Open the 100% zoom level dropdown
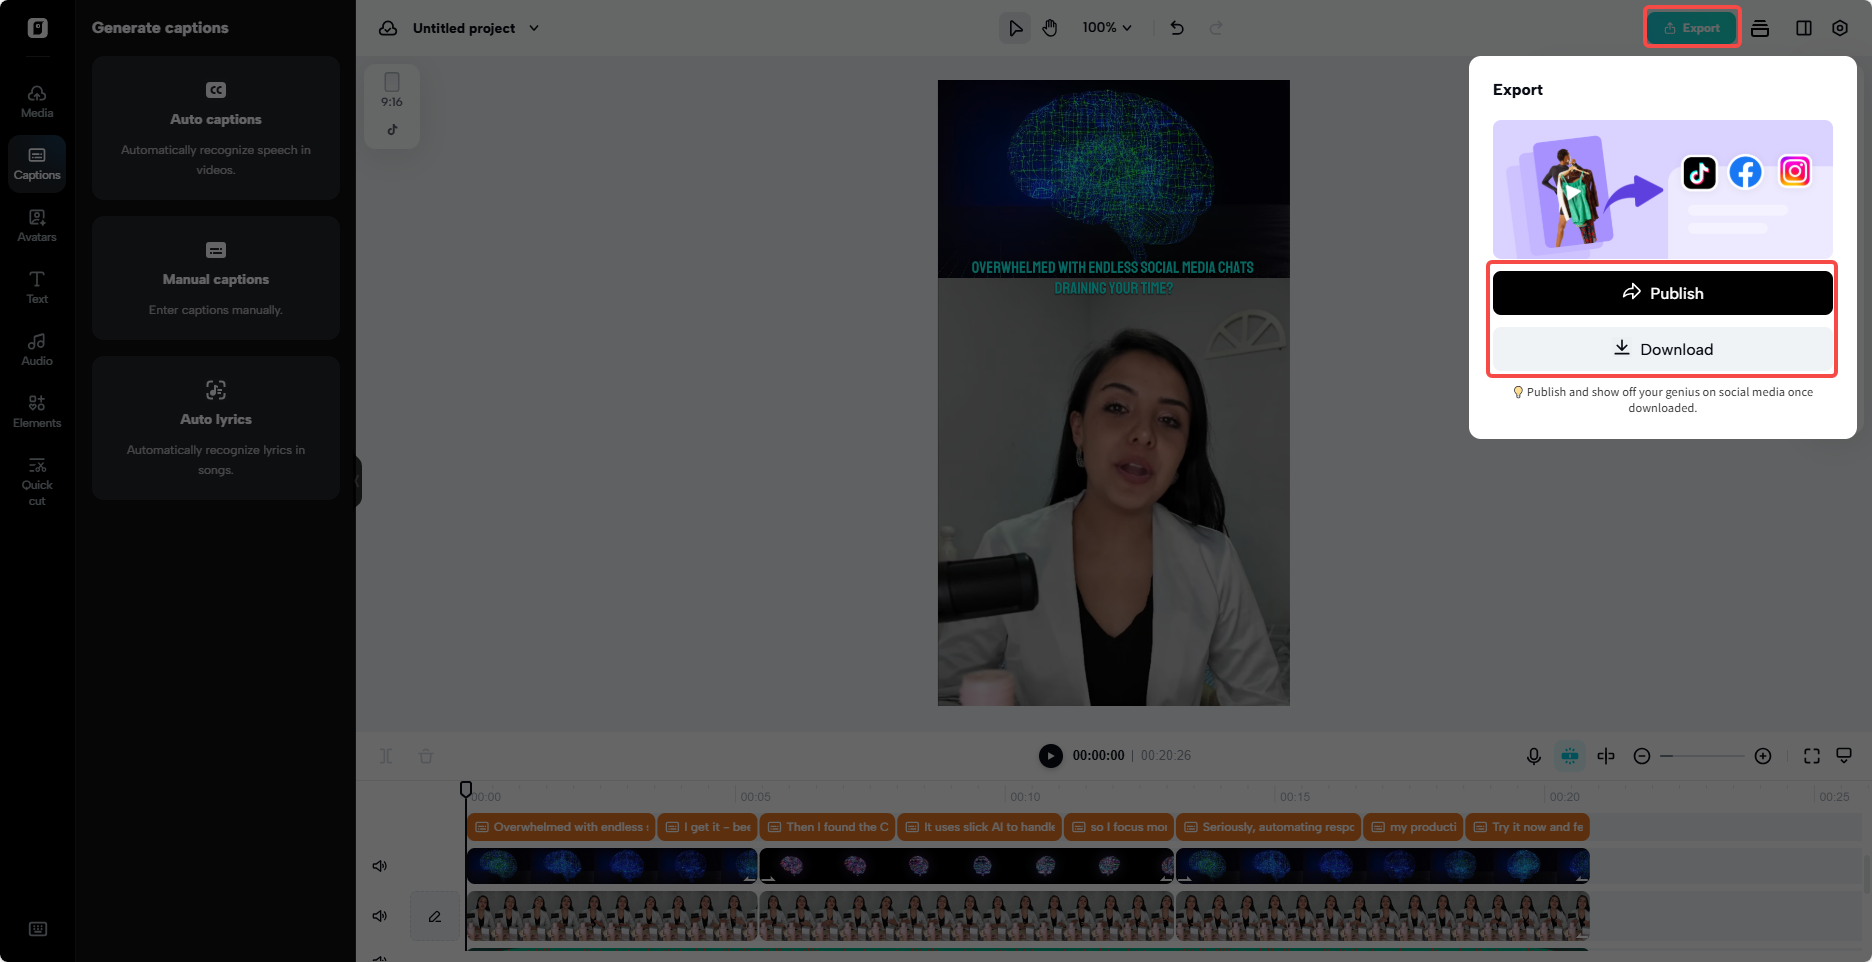 point(1106,28)
